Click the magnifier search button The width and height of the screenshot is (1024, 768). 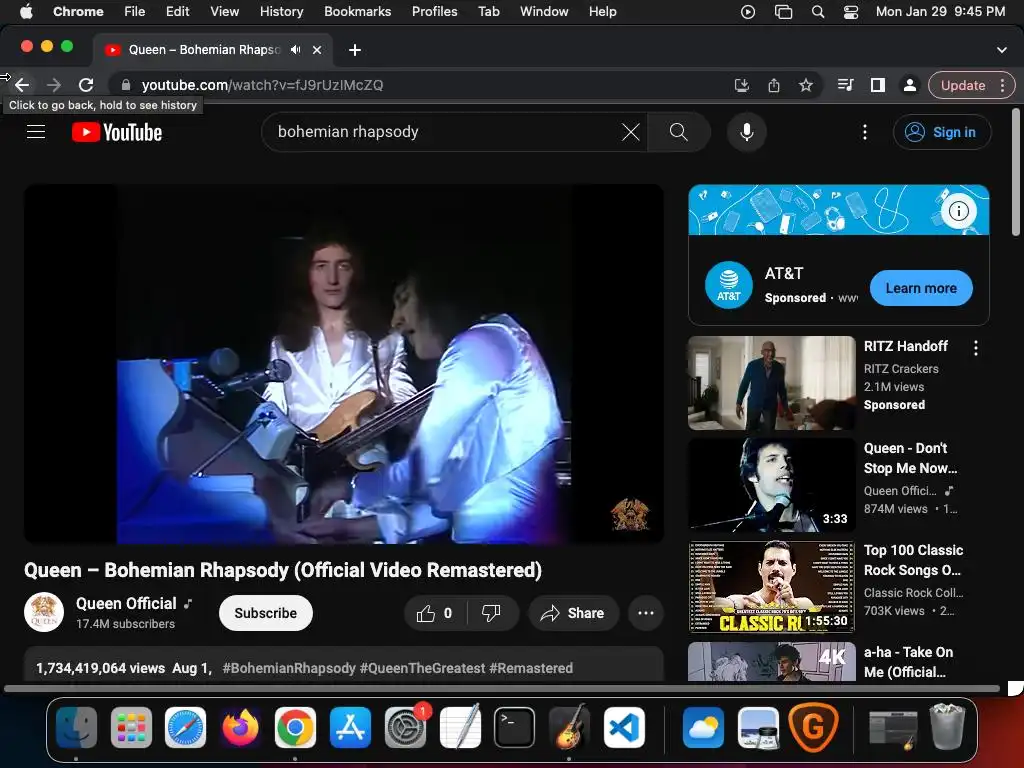[x=679, y=132]
